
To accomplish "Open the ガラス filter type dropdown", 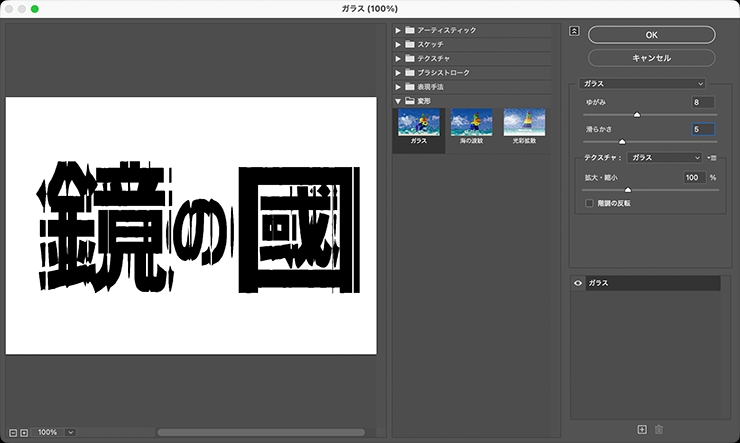I will pyautogui.click(x=643, y=84).
